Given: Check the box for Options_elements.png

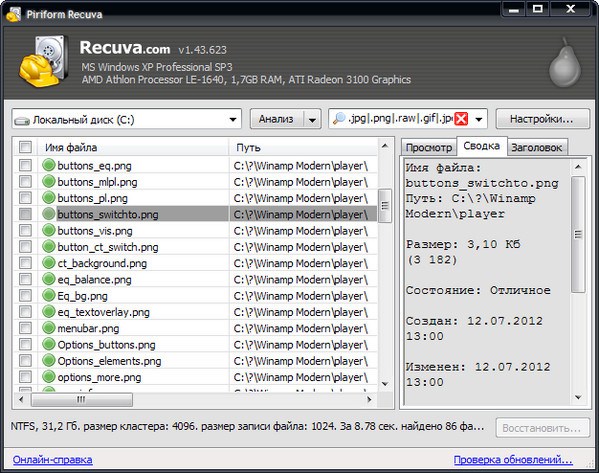Looking at the screenshot, I should coord(25,360).
